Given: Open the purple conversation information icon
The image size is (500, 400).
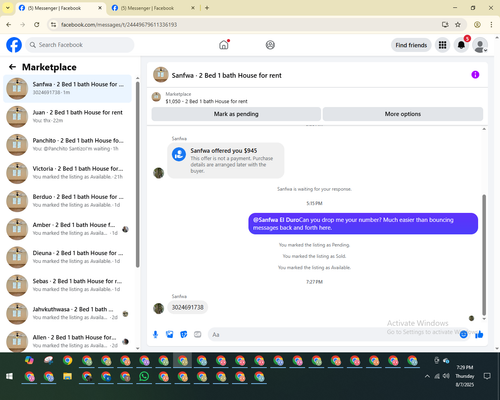Looking at the screenshot, I should (x=475, y=75).
